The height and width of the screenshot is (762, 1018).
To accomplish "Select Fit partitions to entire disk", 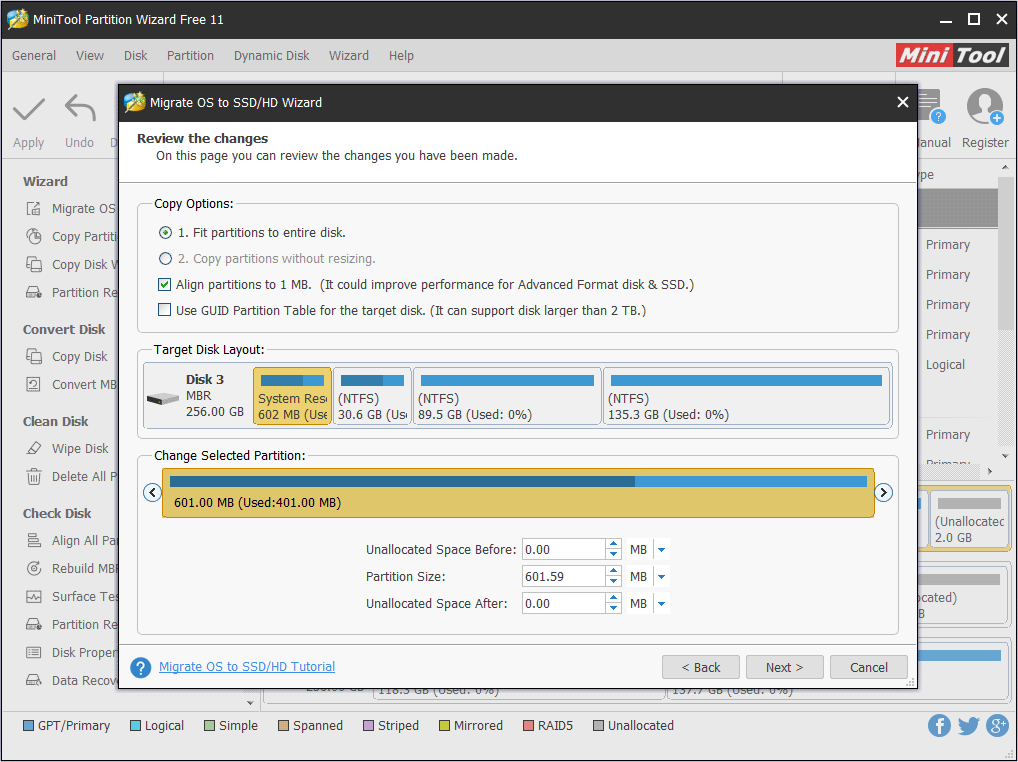I will [x=166, y=232].
